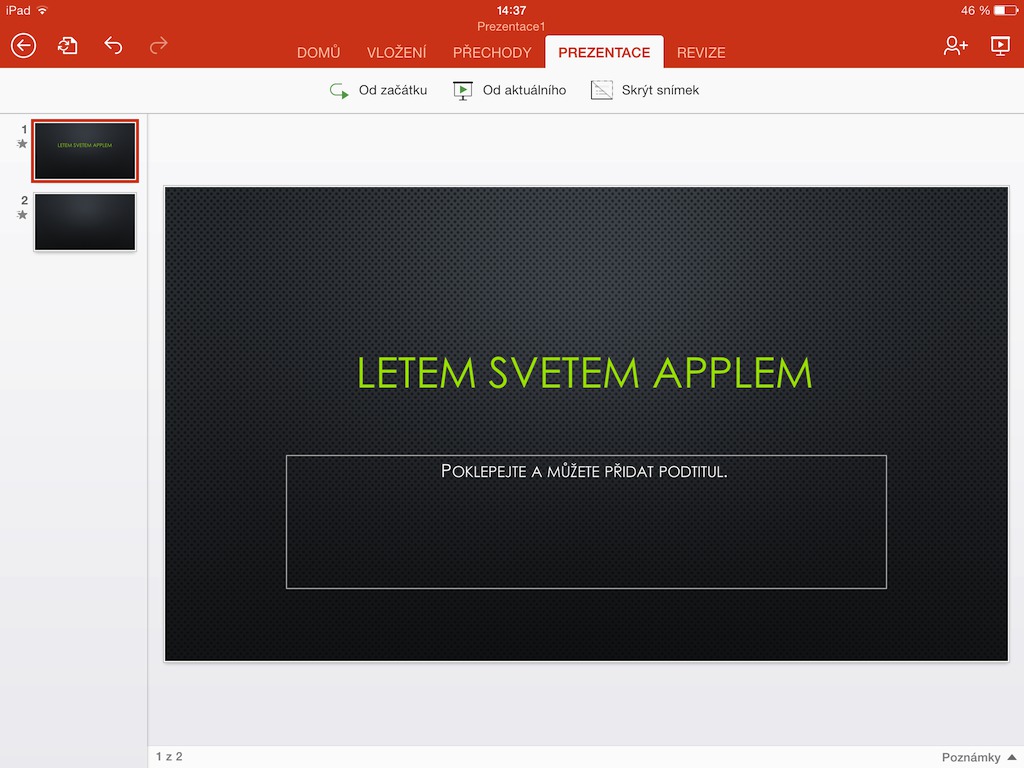1024x768 pixels.
Task: Tap the battery indicator in status bar
Action: (x=1006, y=10)
